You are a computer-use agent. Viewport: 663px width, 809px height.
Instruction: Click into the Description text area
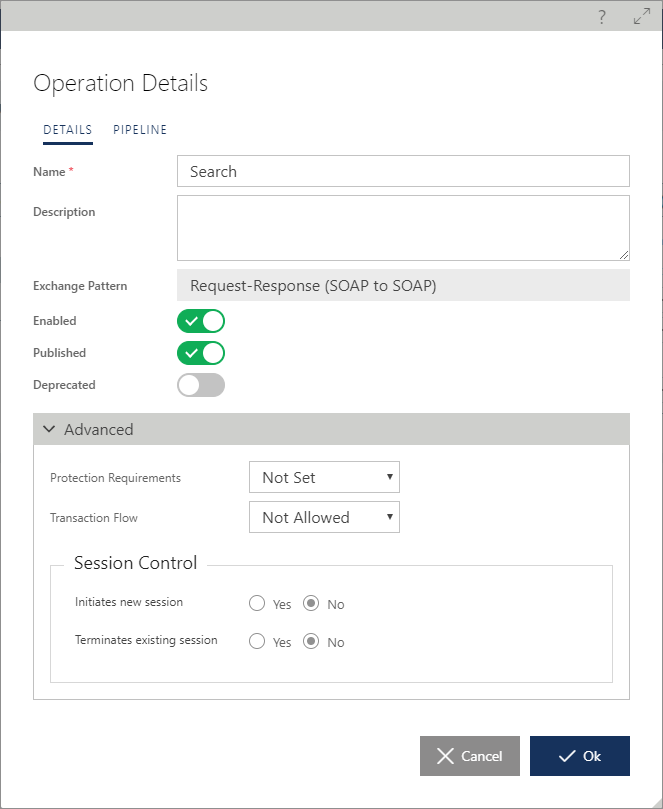click(x=403, y=228)
